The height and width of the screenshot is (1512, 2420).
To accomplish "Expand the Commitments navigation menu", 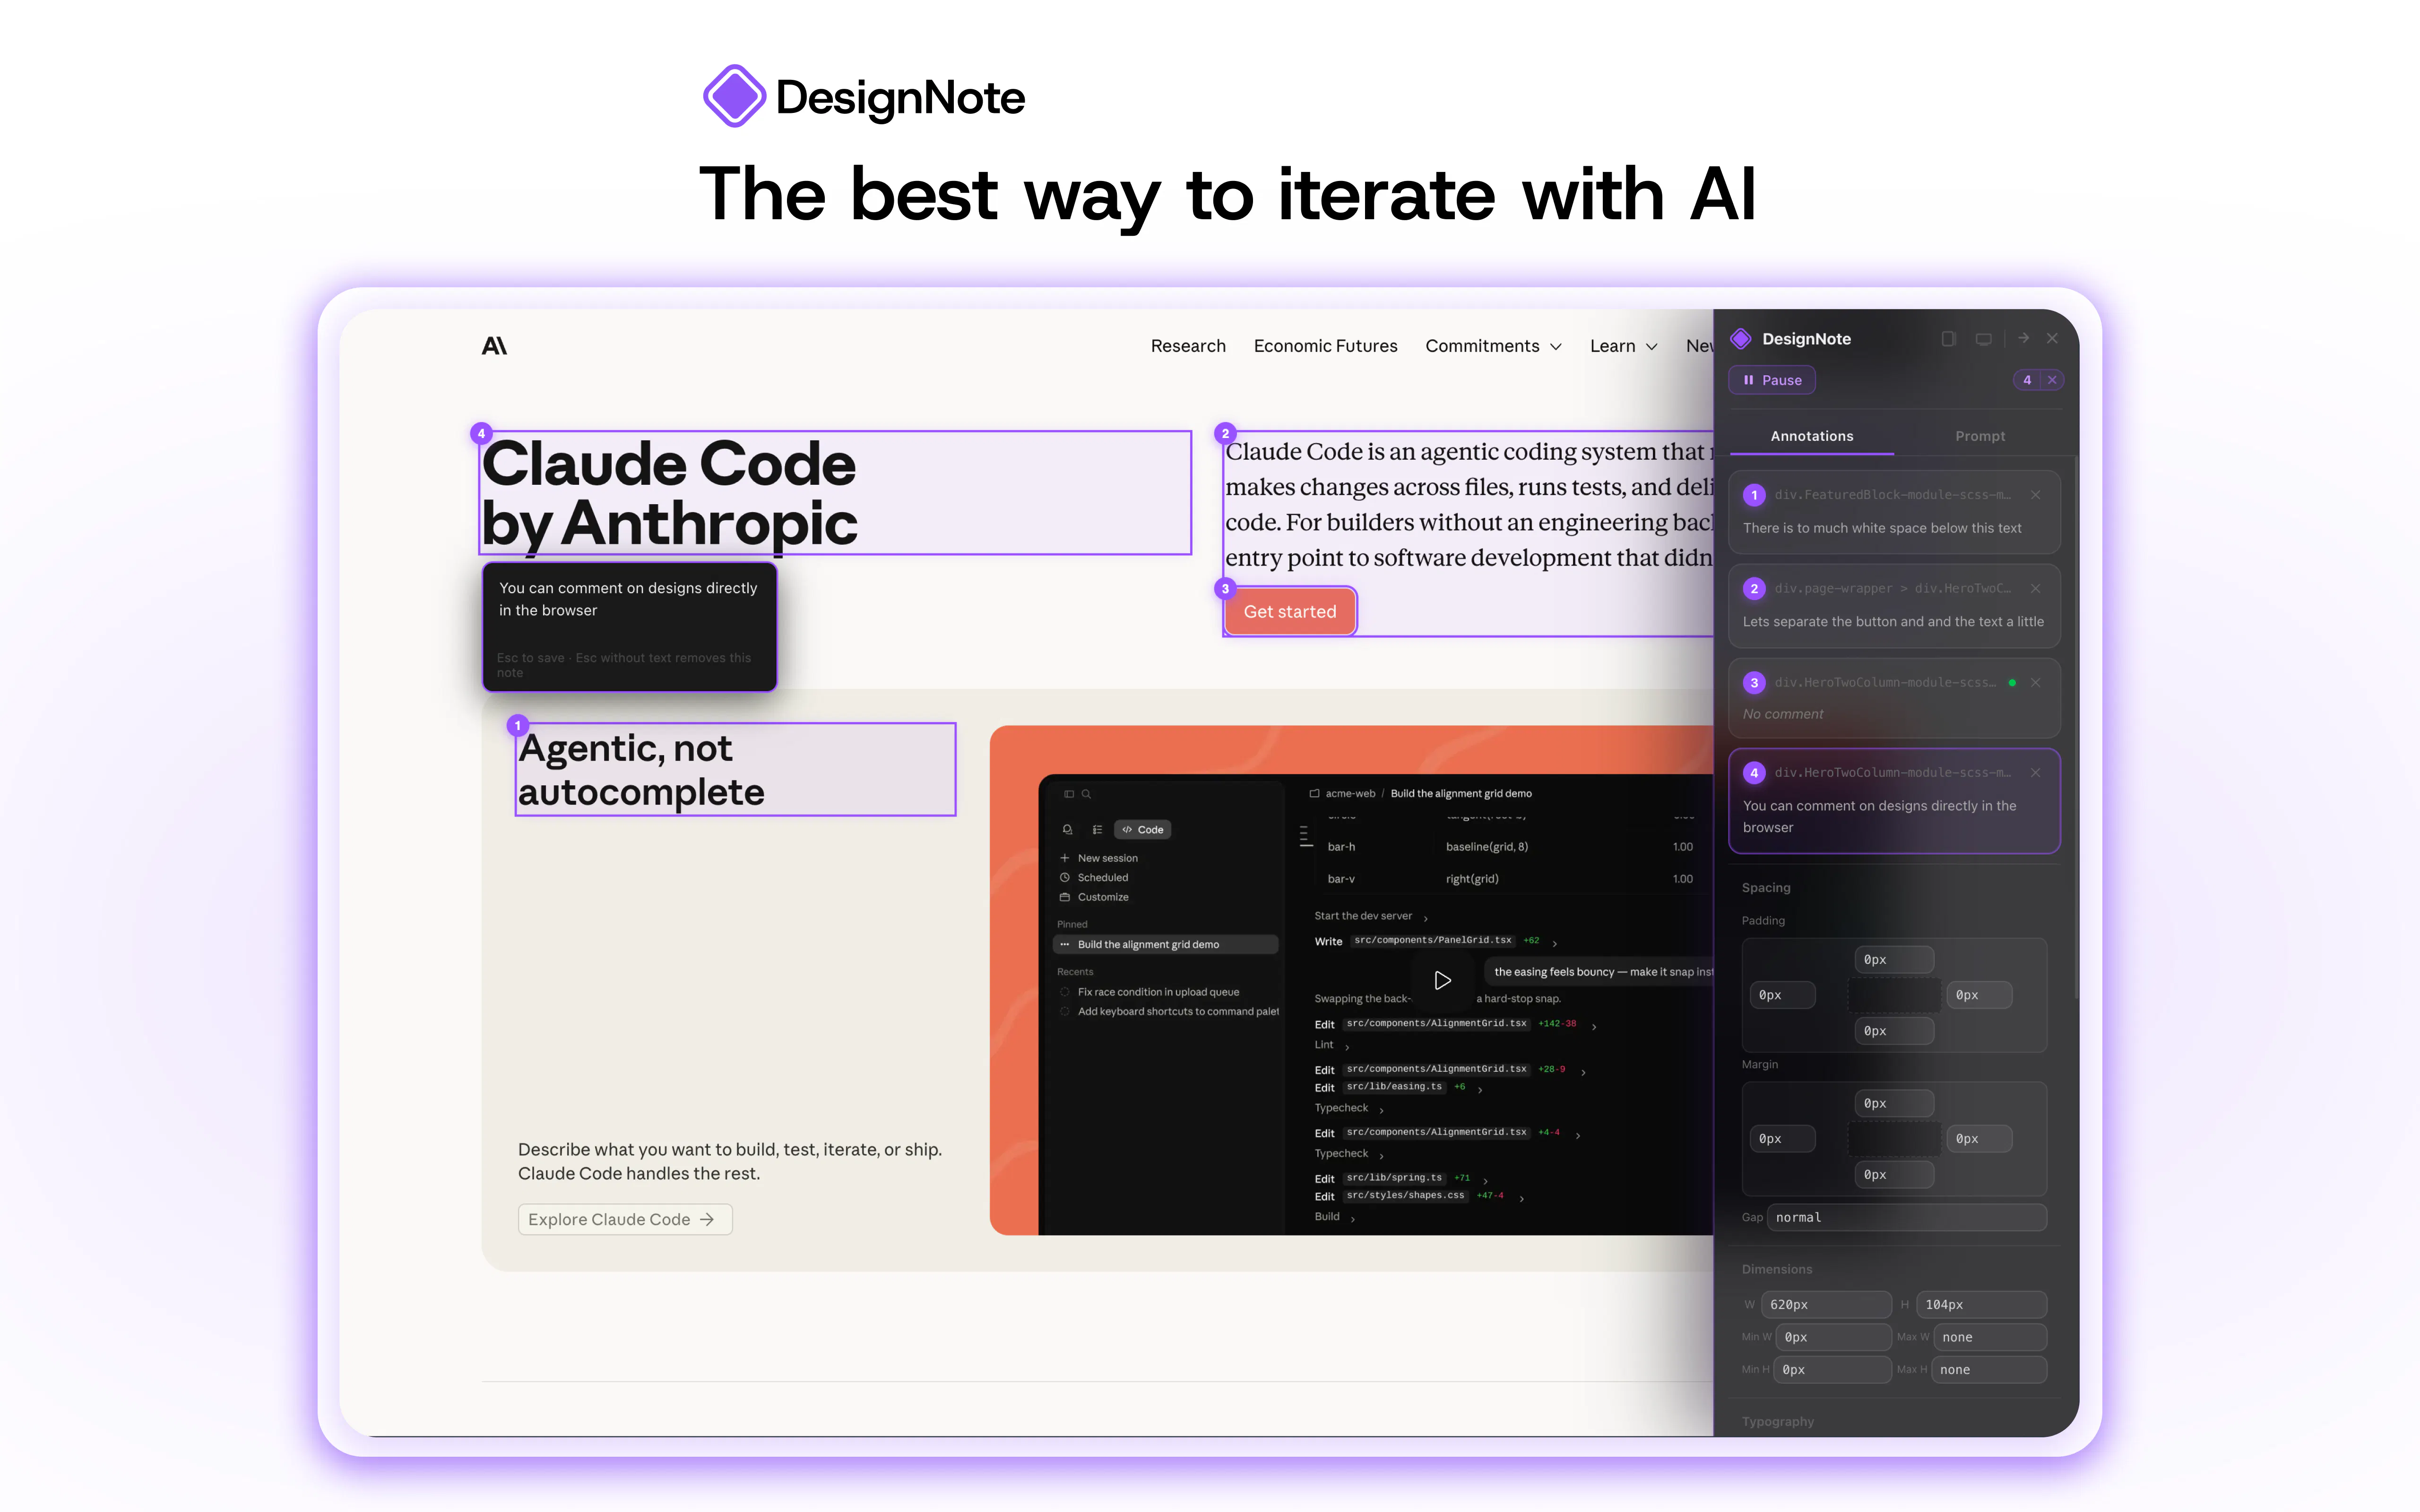I will pyautogui.click(x=1493, y=346).
